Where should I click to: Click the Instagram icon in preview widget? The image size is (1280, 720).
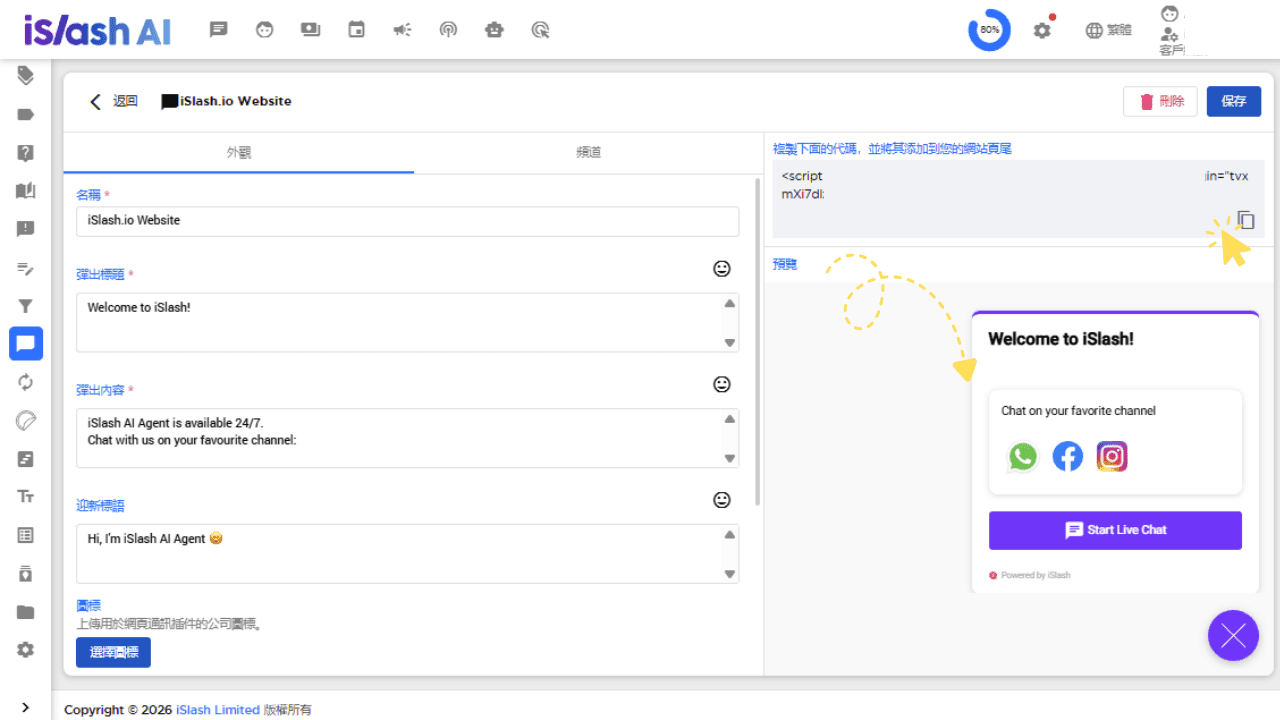click(1112, 457)
